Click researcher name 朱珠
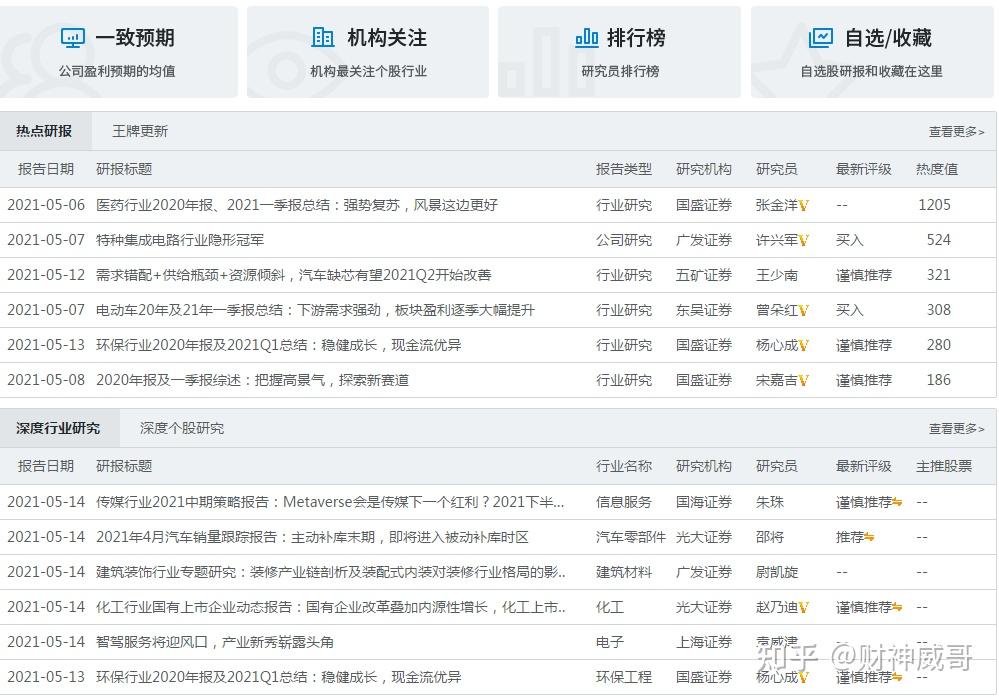Image resolution: width=999 pixels, height=698 pixels. tap(770, 502)
